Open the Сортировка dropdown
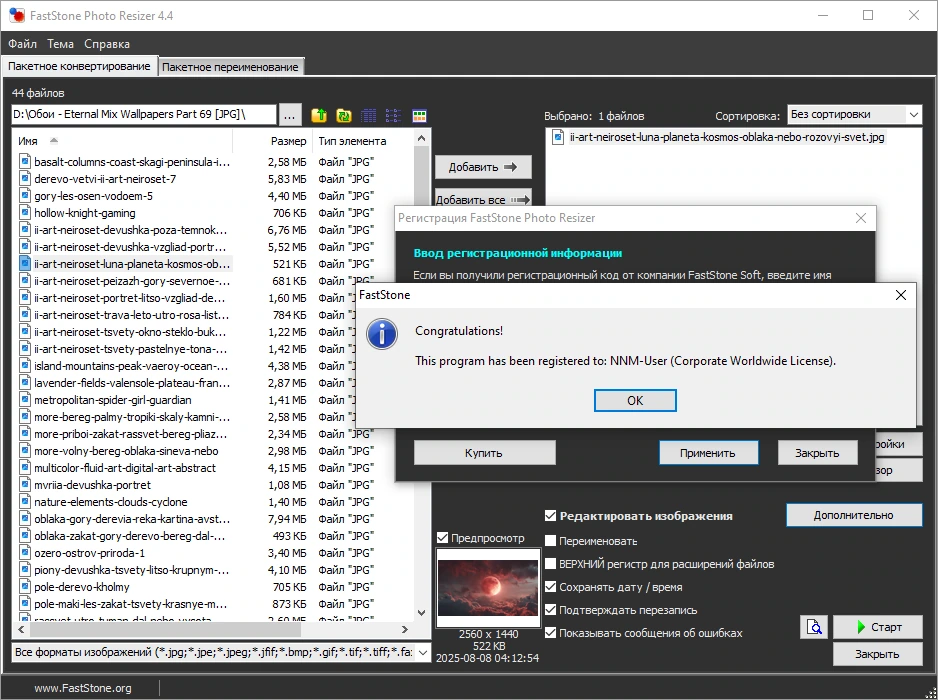 tap(854, 114)
